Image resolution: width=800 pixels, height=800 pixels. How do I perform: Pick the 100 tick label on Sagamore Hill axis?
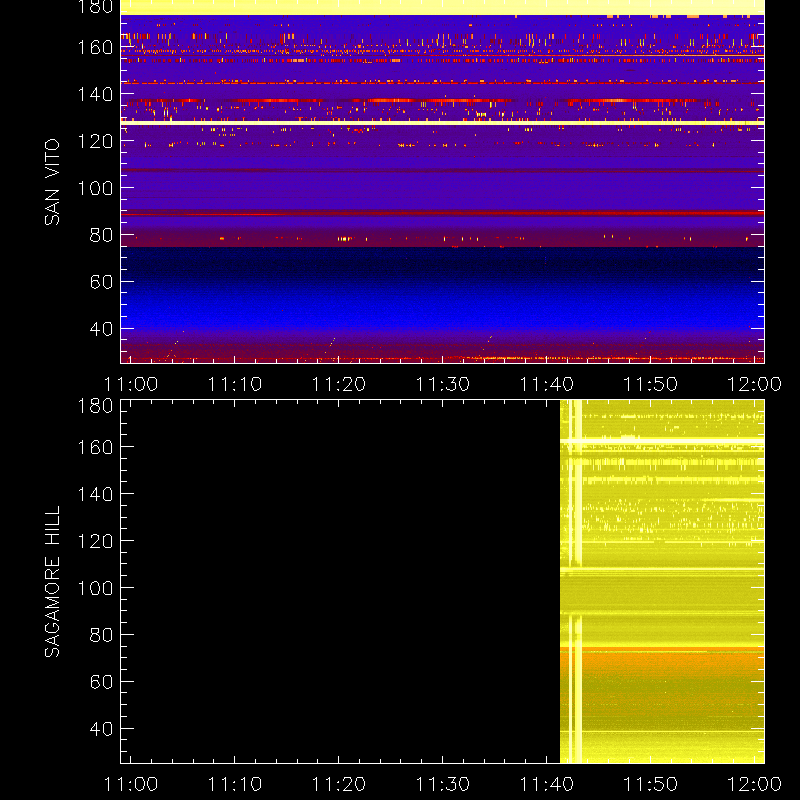pyautogui.click(x=95, y=588)
